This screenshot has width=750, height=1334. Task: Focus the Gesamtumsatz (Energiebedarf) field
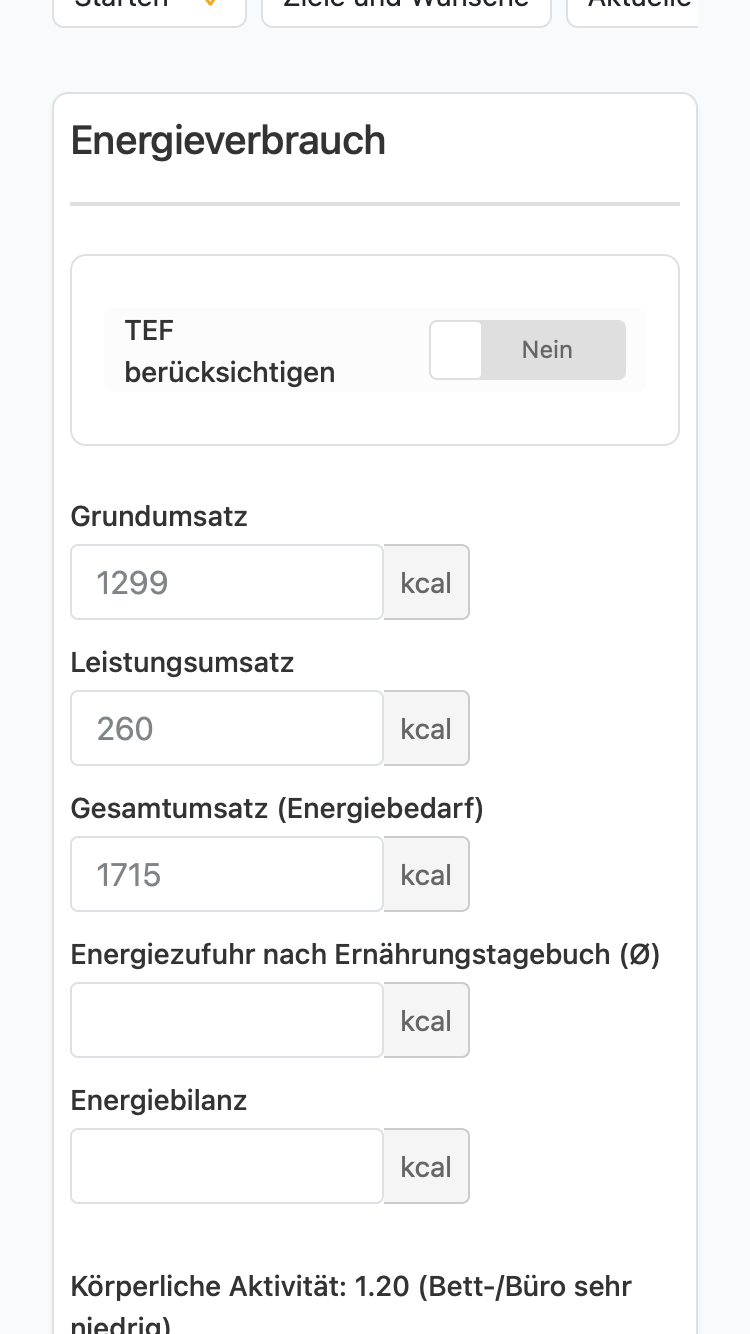(227, 874)
